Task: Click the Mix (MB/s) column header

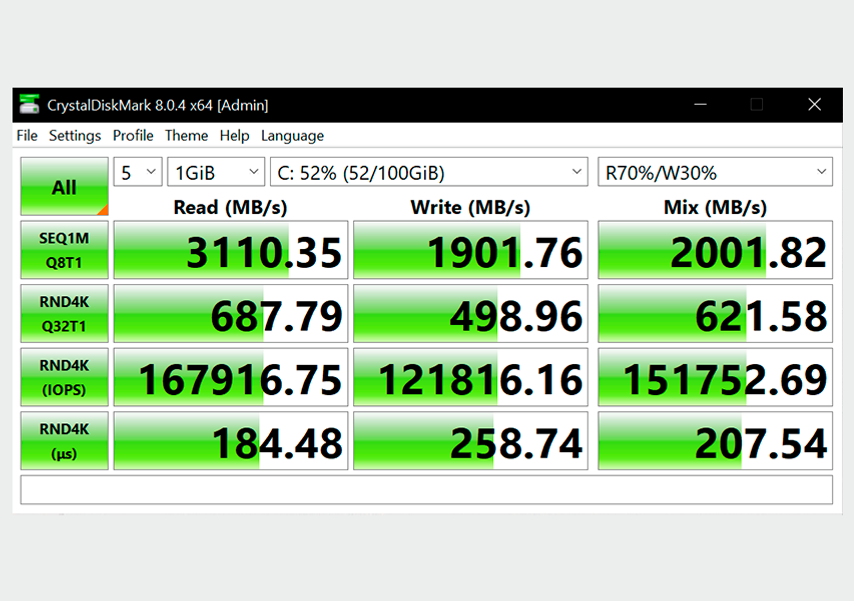Action: (715, 208)
